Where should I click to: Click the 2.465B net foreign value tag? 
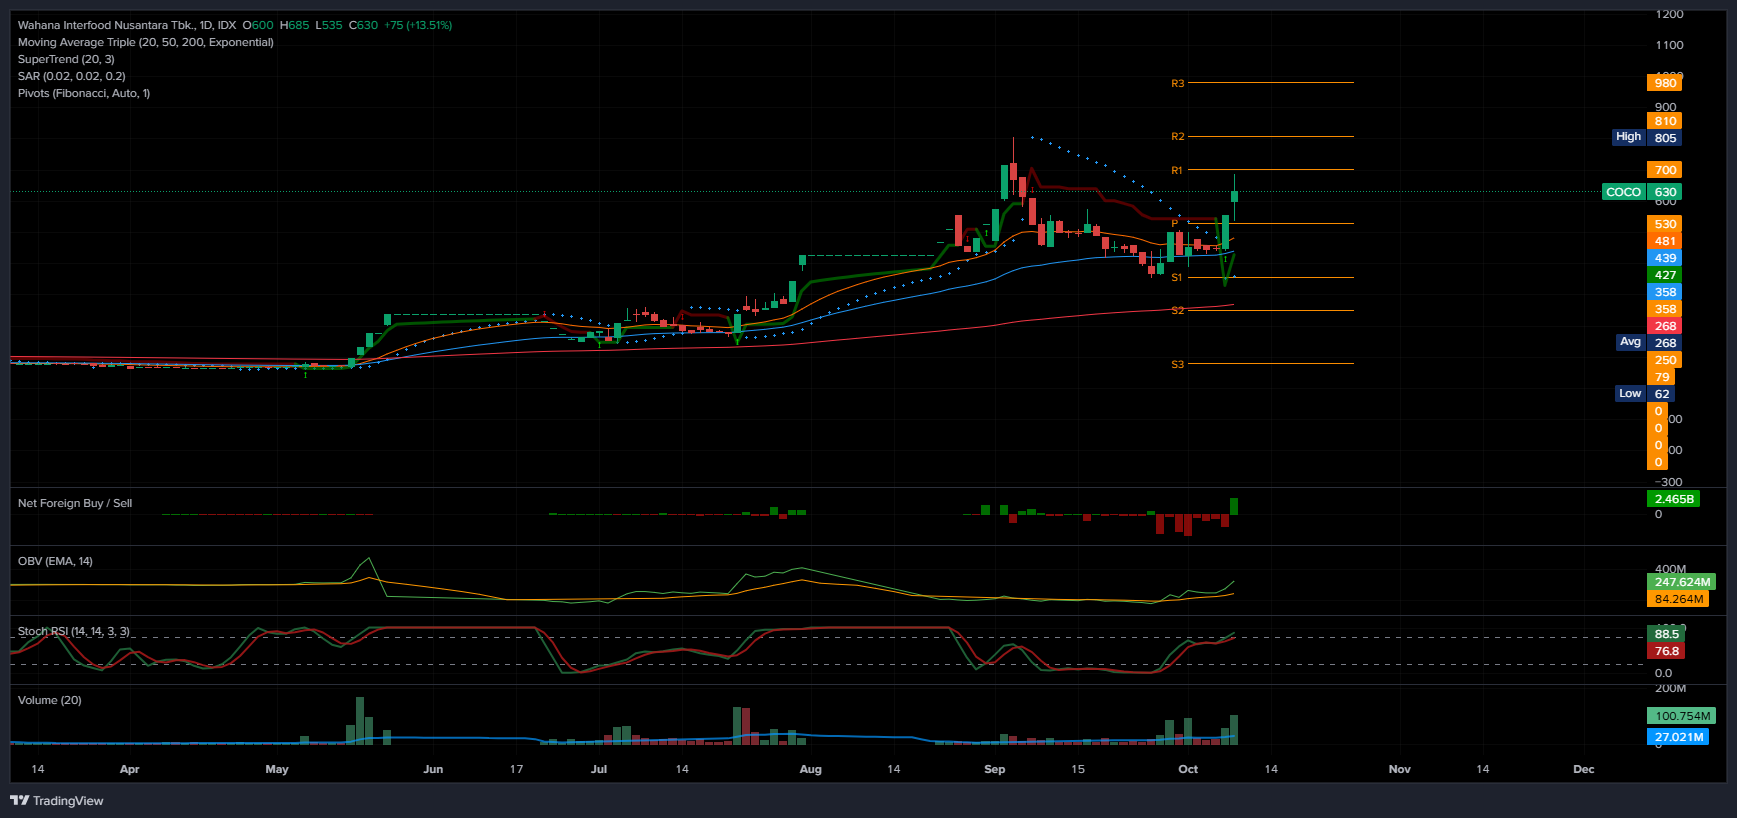pos(1673,499)
